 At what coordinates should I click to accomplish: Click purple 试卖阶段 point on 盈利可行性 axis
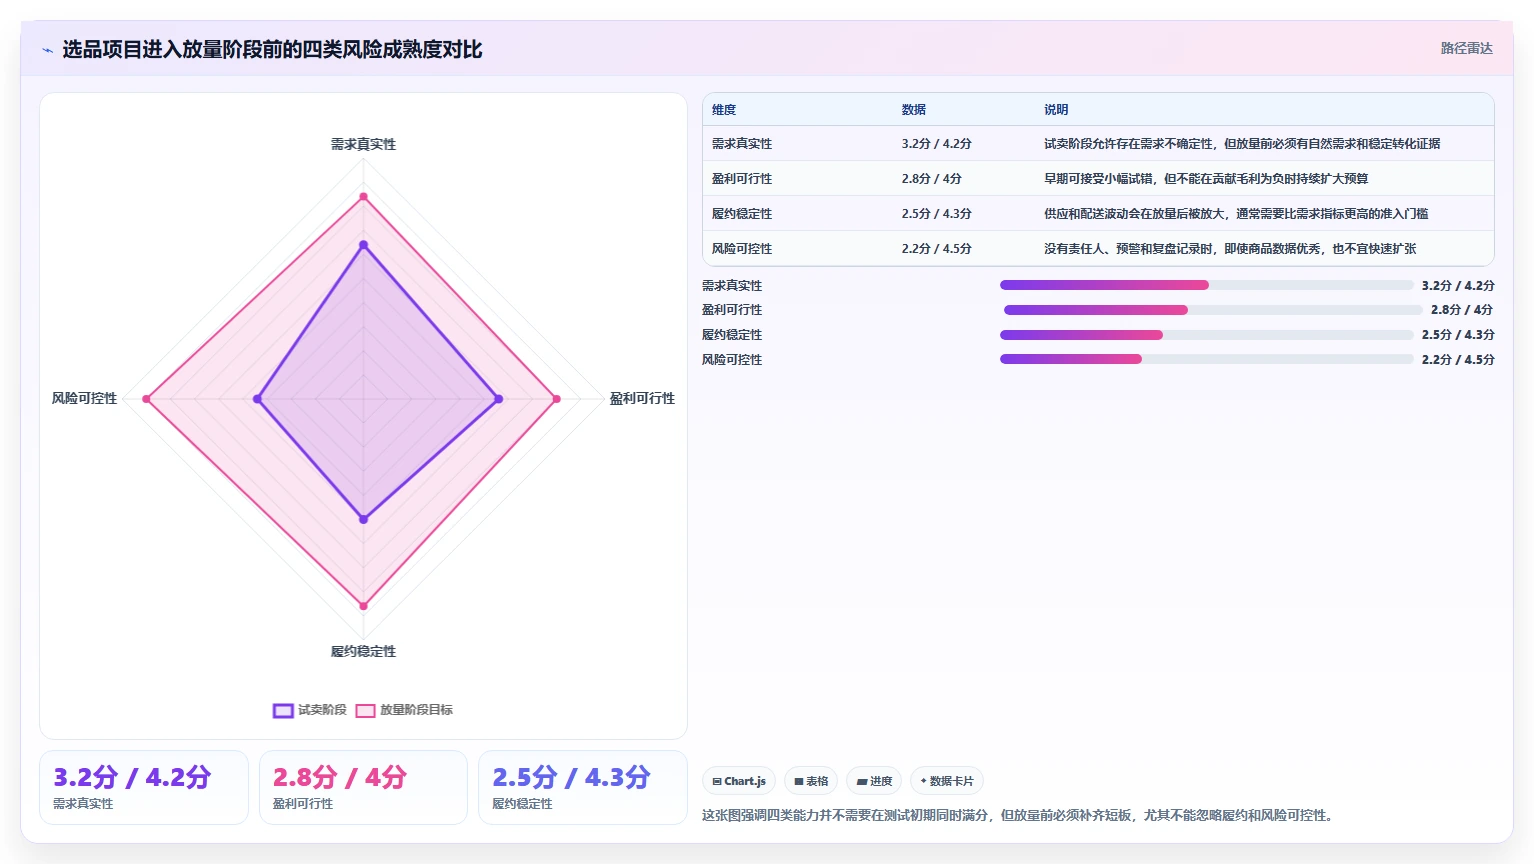(x=498, y=399)
